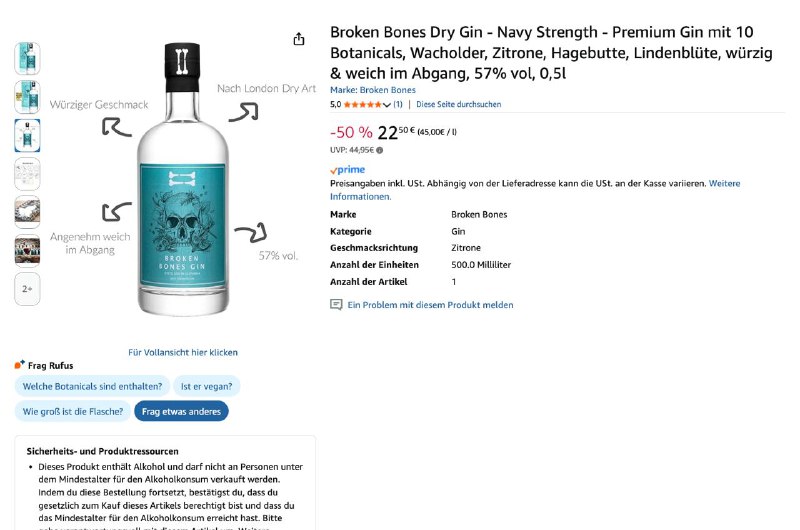
Task: Click the main gin bottle image
Action: tap(183, 180)
